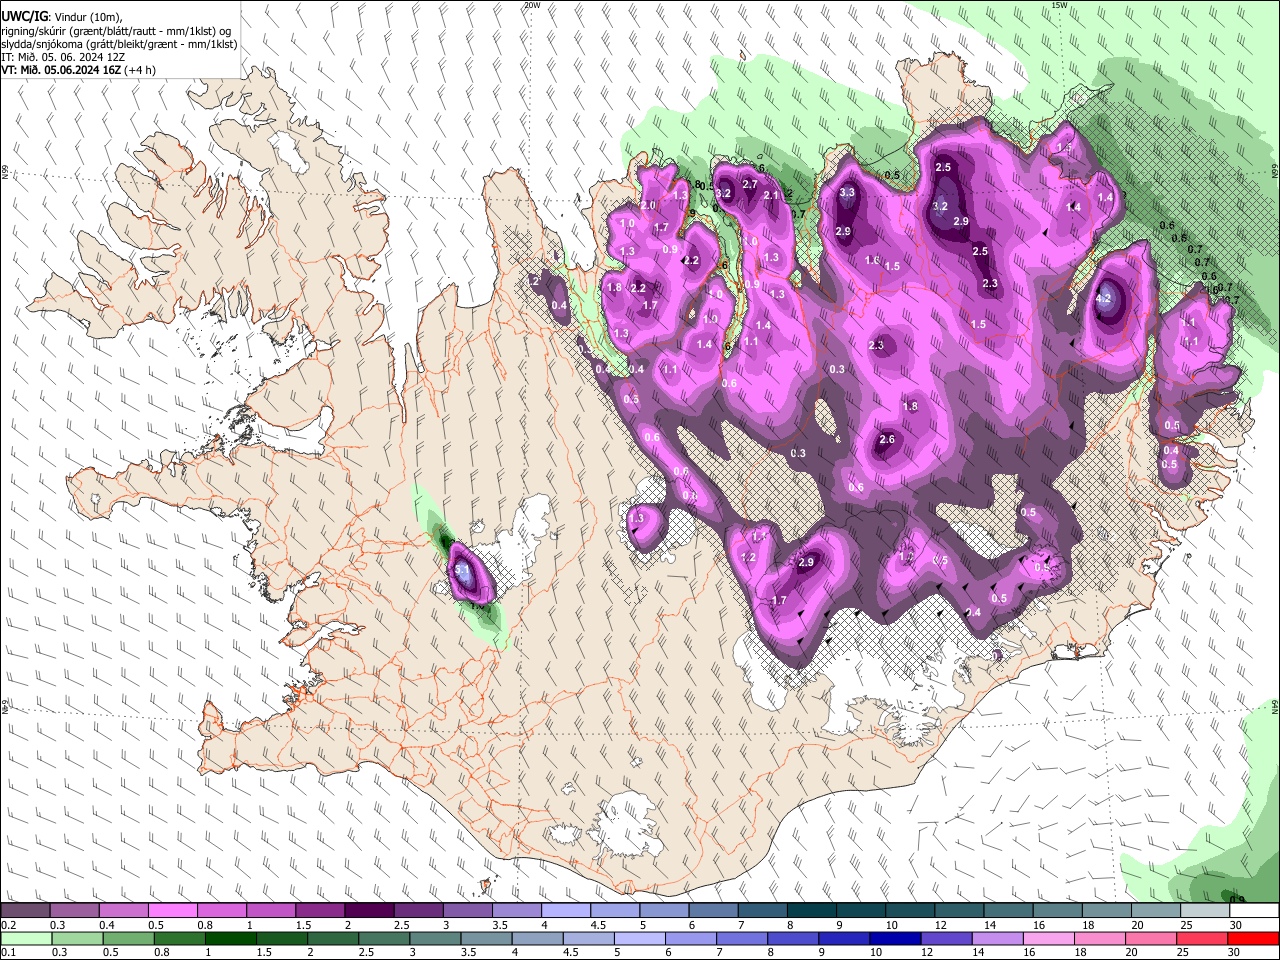The image size is (1280, 960).
Task: Select the lower legend swatch labeled 2
Action: [333, 938]
